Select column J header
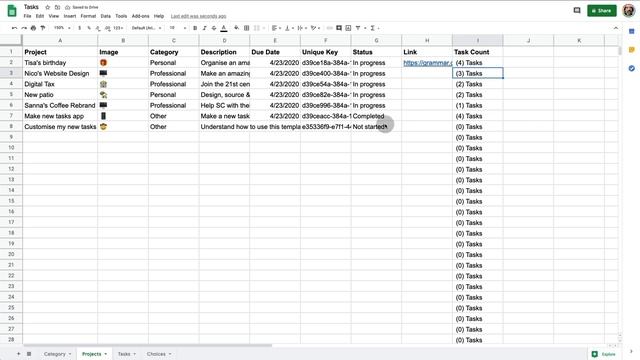Screen dimensions: 640x360 point(528,40)
